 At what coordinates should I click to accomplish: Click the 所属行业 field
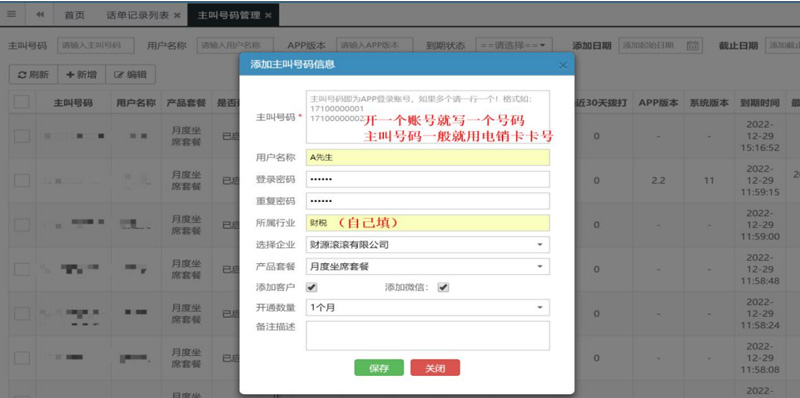(x=428, y=223)
